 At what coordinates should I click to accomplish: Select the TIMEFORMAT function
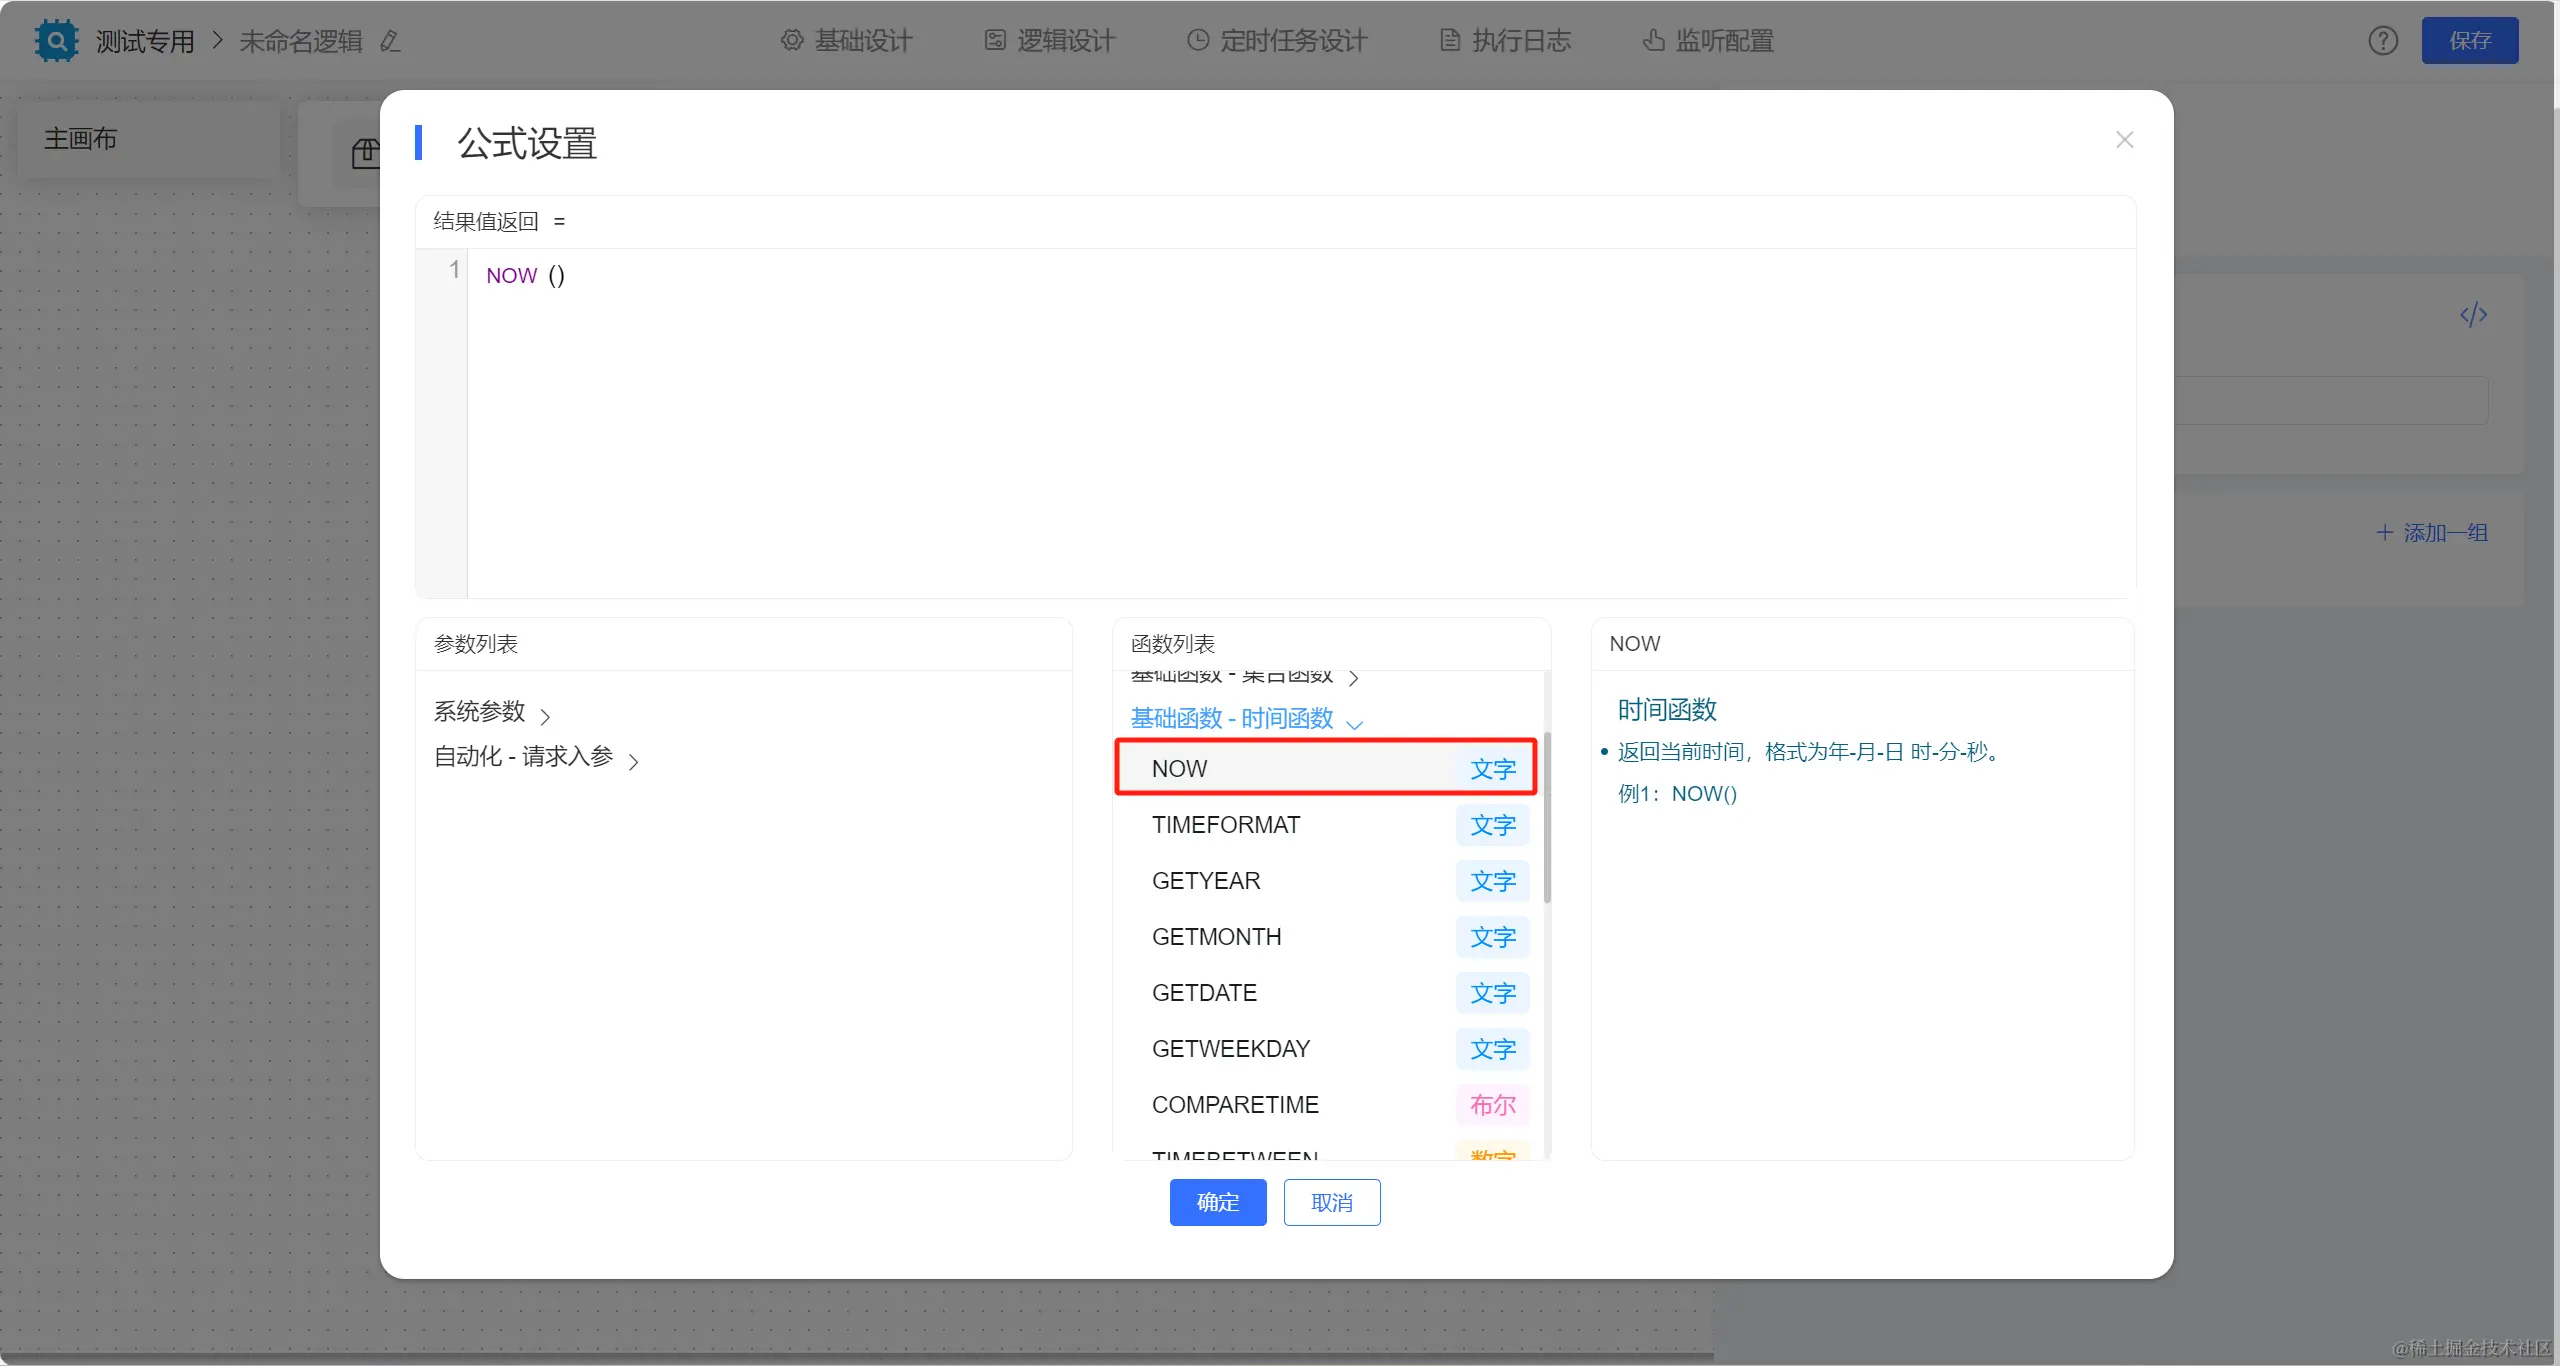pos(1226,825)
